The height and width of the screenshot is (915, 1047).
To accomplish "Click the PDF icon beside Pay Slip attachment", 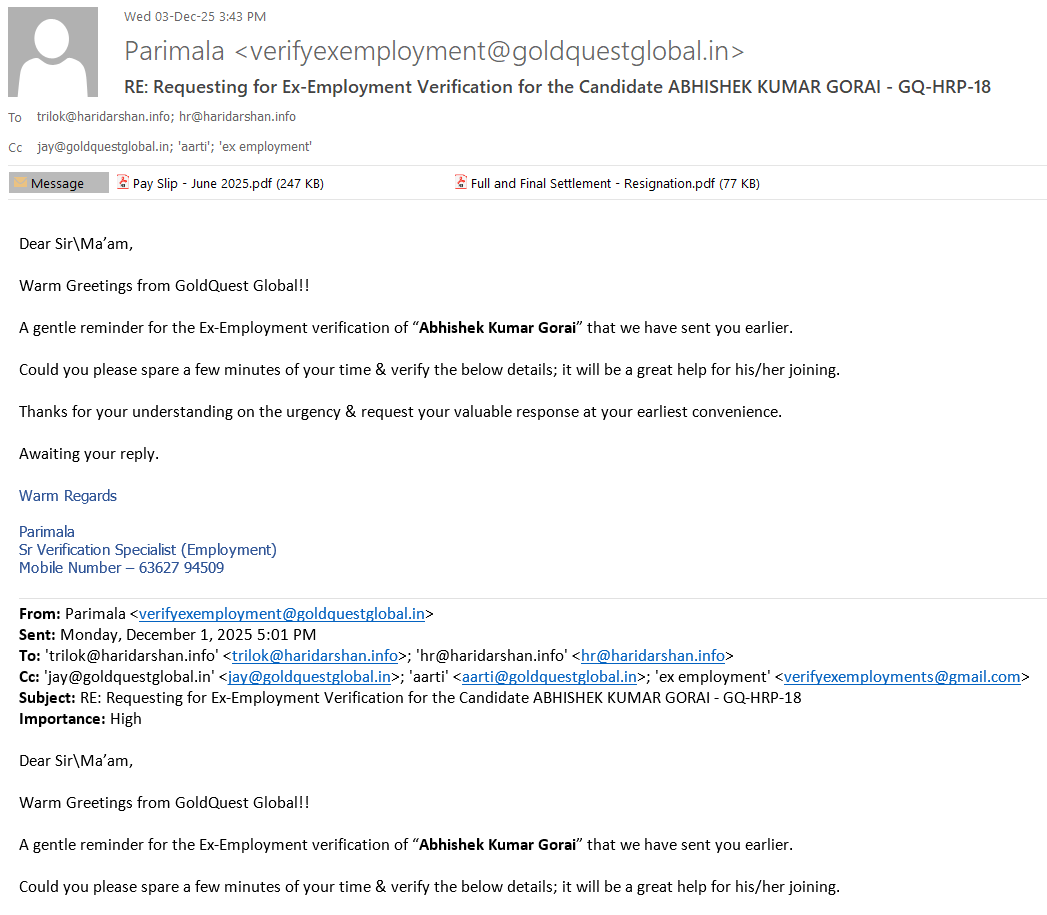I will (123, 183).
